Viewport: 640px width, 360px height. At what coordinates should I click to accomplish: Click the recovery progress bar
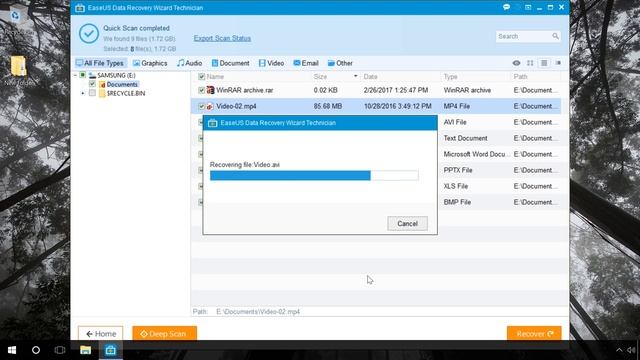pos(314,176)
